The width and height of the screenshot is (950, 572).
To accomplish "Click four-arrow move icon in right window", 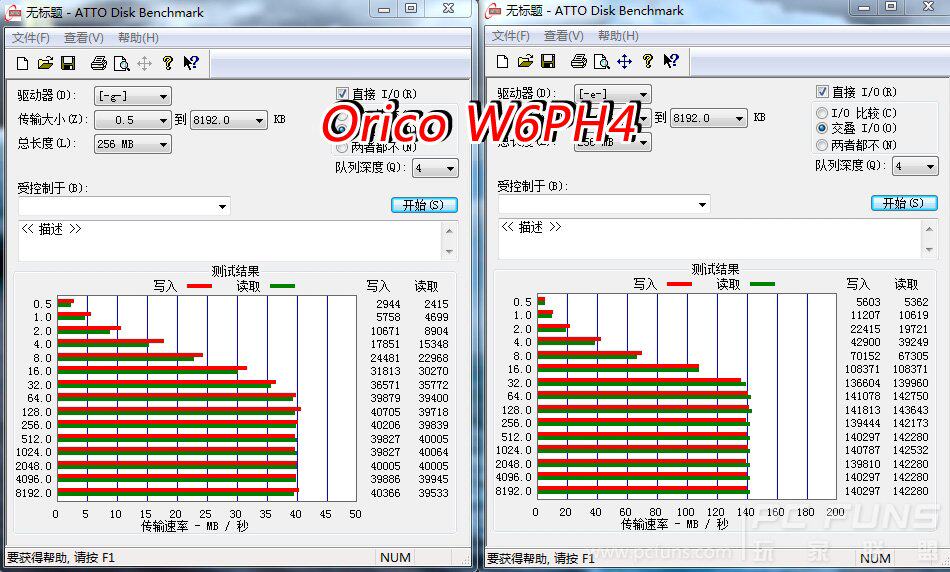I will click(x=624, y=61).
